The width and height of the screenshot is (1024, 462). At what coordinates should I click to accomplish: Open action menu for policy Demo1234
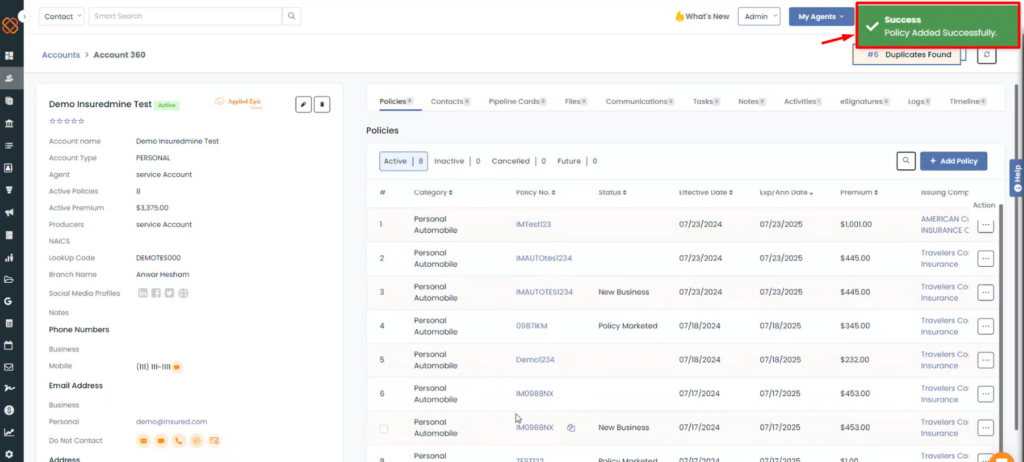985,360
